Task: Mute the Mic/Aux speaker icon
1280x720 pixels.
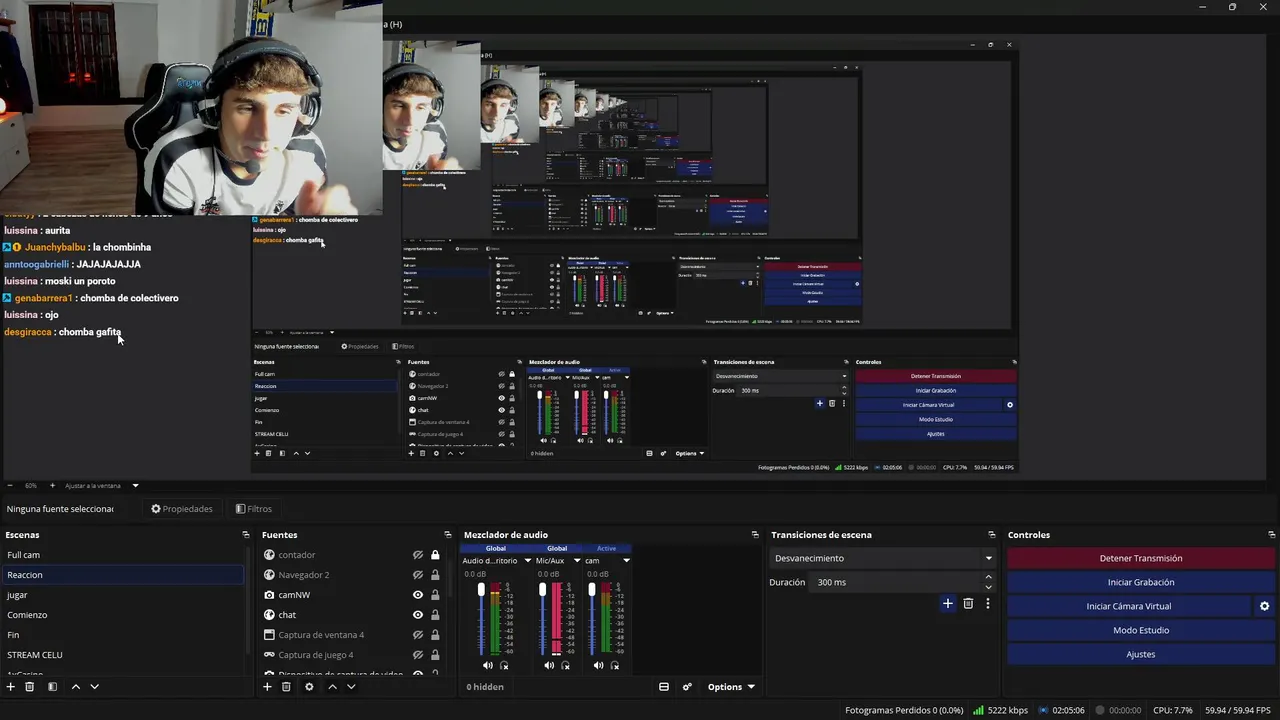Action: coord(549,665)
